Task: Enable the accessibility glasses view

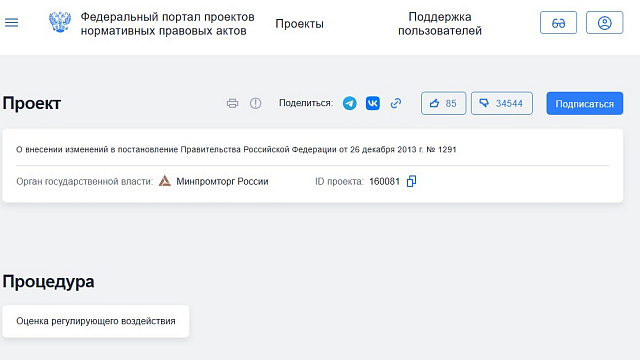Action: pyautogui.click(x=558, y=22)
